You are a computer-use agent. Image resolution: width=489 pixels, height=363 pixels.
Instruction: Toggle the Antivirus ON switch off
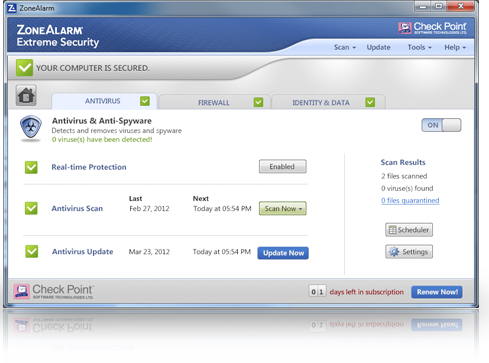coord(441,125)
